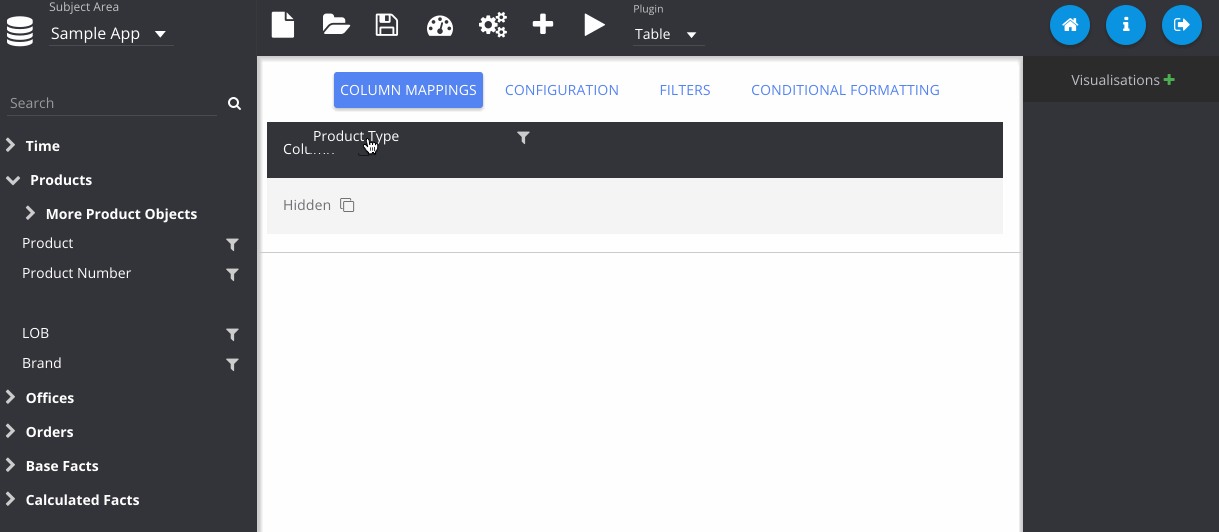Image resolution: width=1219 pixels, height=532 pixels.
Task: Click the filter icon next to LOB
Action: [232, 334]
